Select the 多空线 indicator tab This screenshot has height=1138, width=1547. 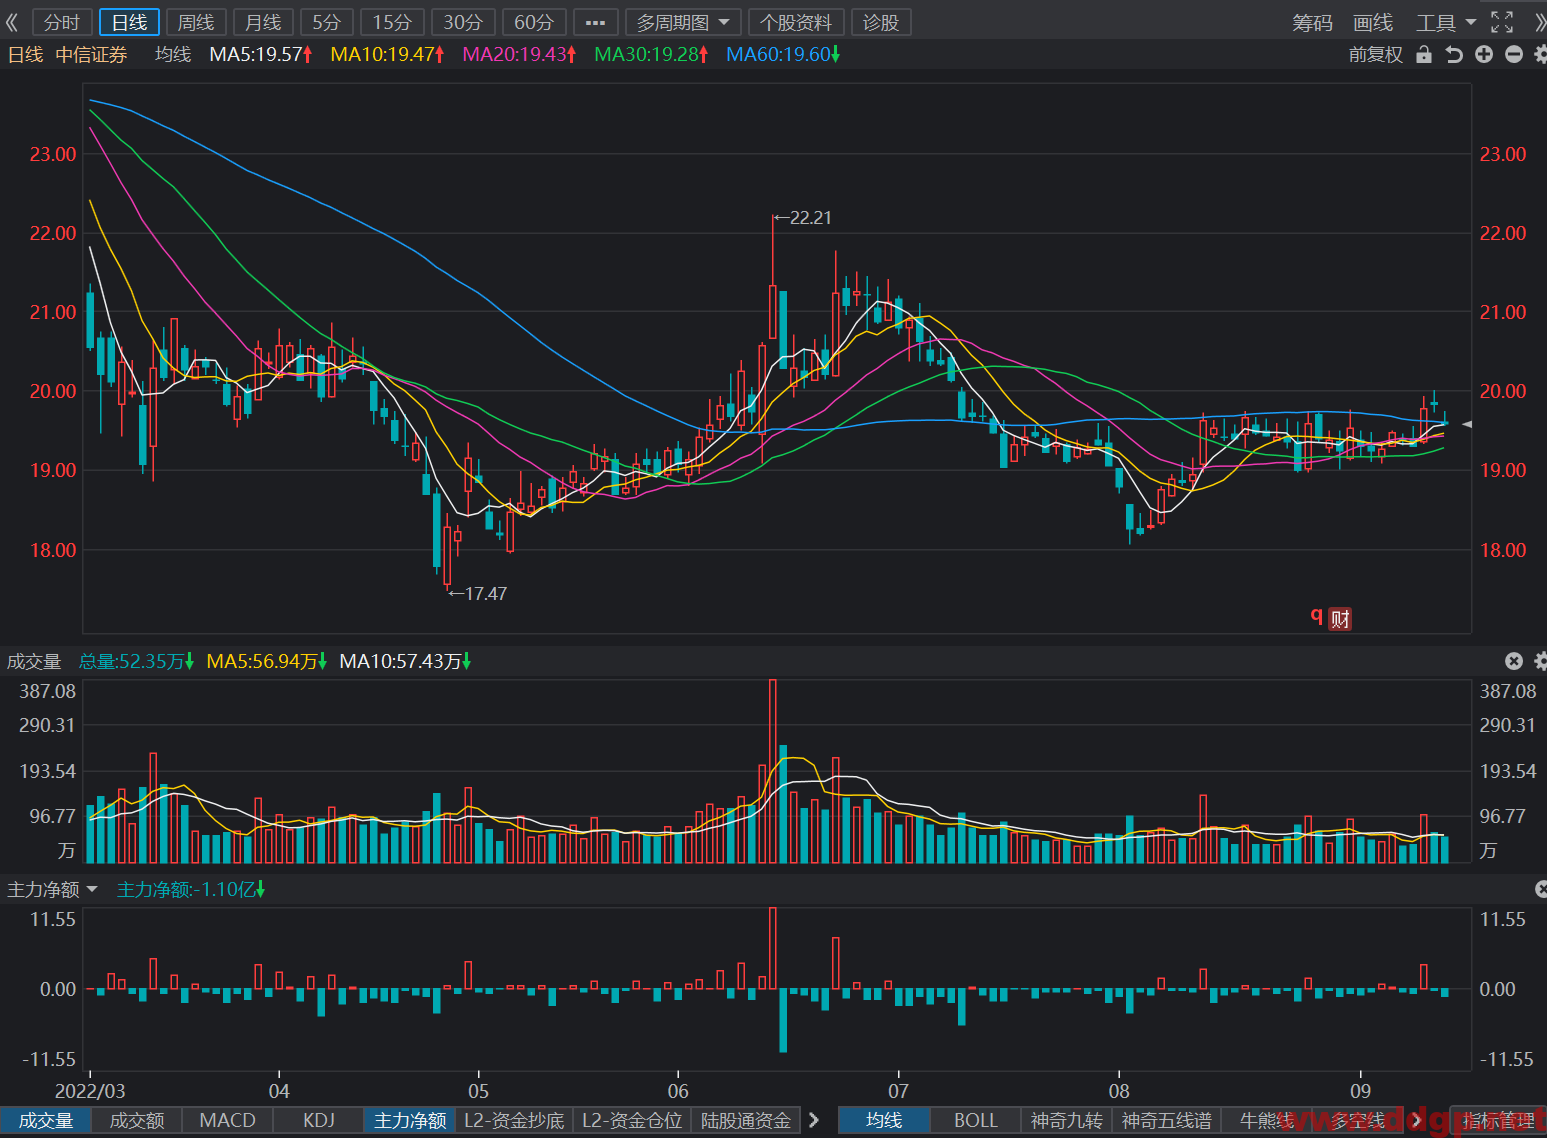coord(1358,1120)
